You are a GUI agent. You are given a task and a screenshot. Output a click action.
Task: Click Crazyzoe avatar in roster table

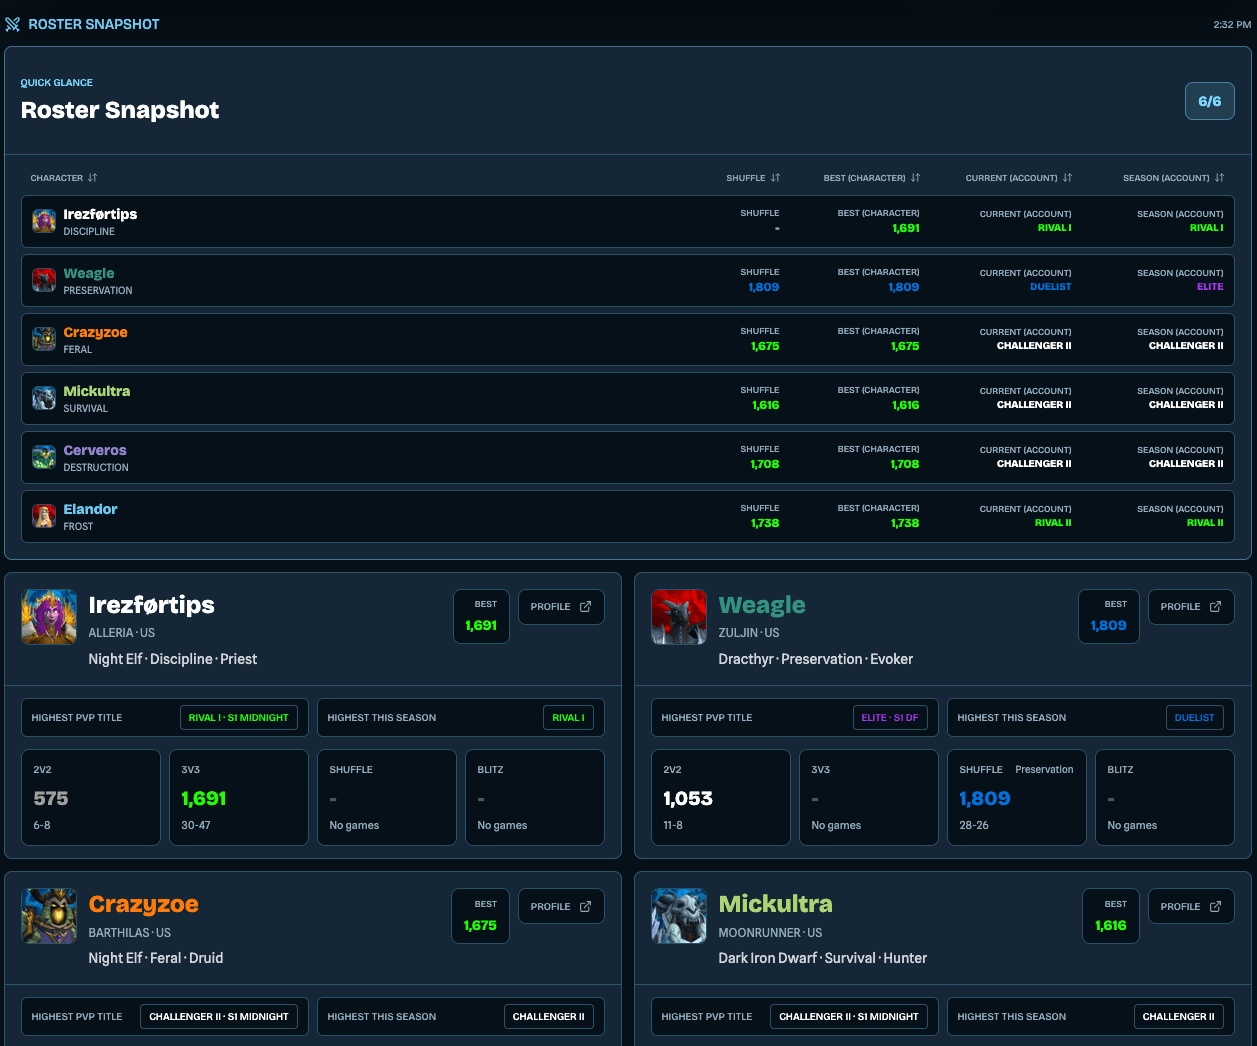[44, 339]
